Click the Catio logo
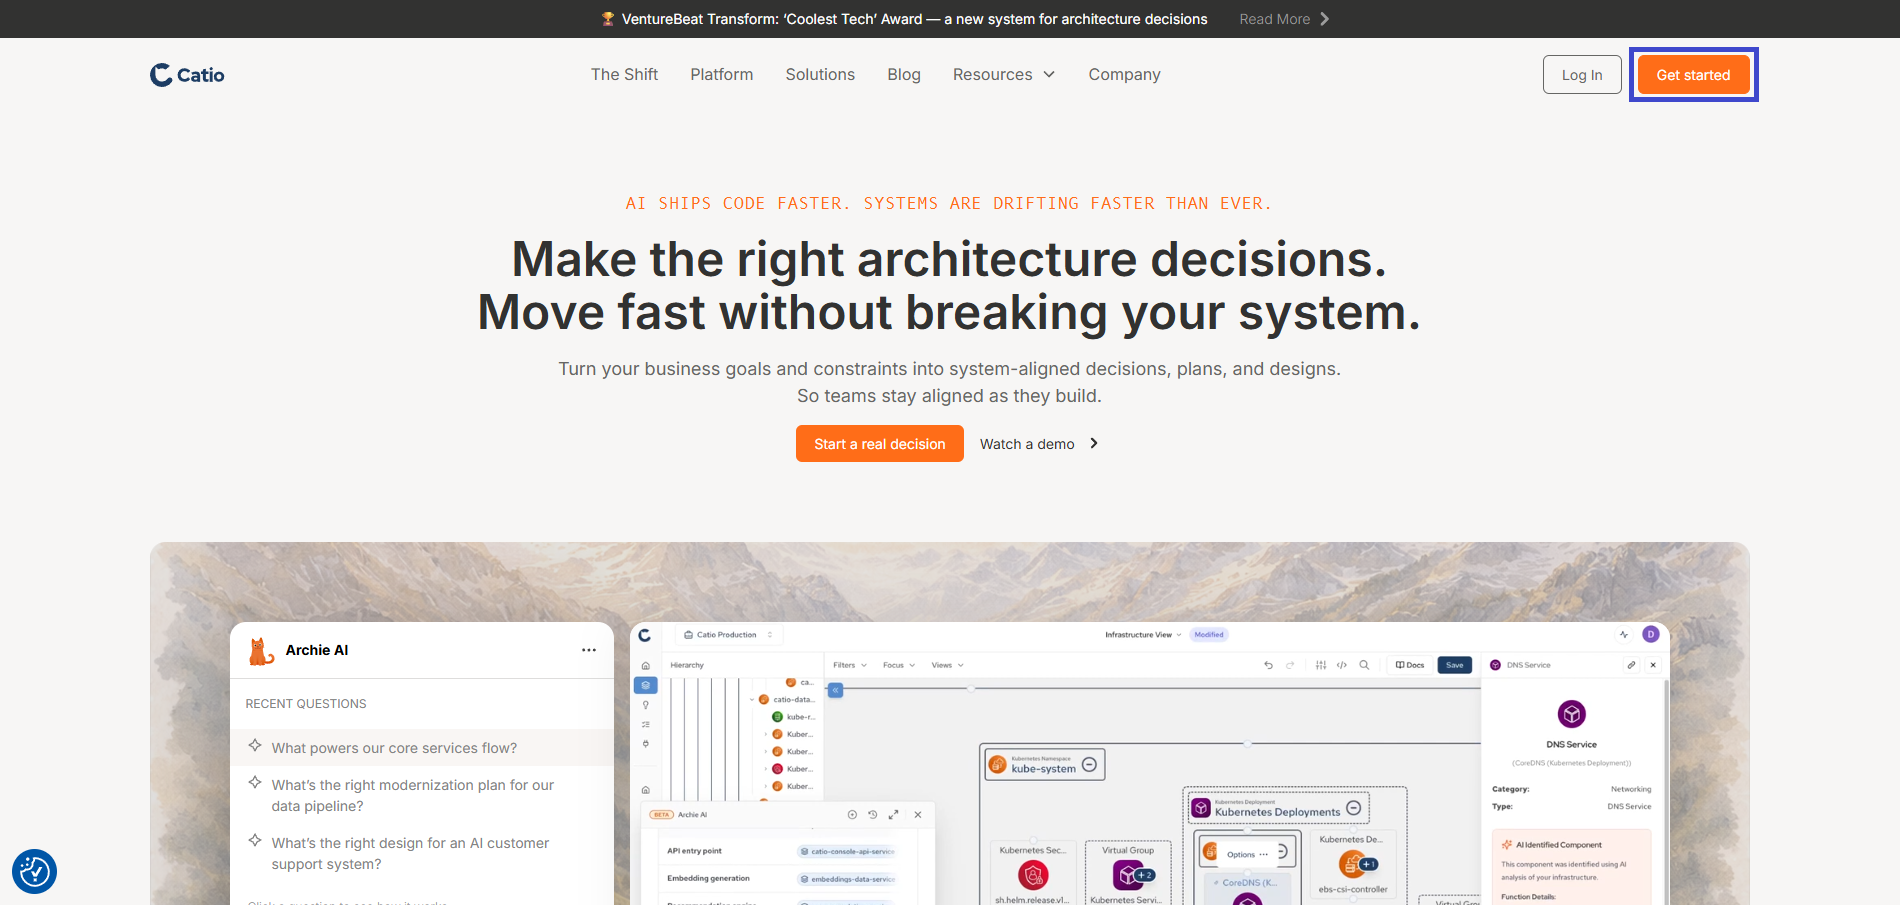This screenshot has height=905, width=1900. click(x=187, y=75)
